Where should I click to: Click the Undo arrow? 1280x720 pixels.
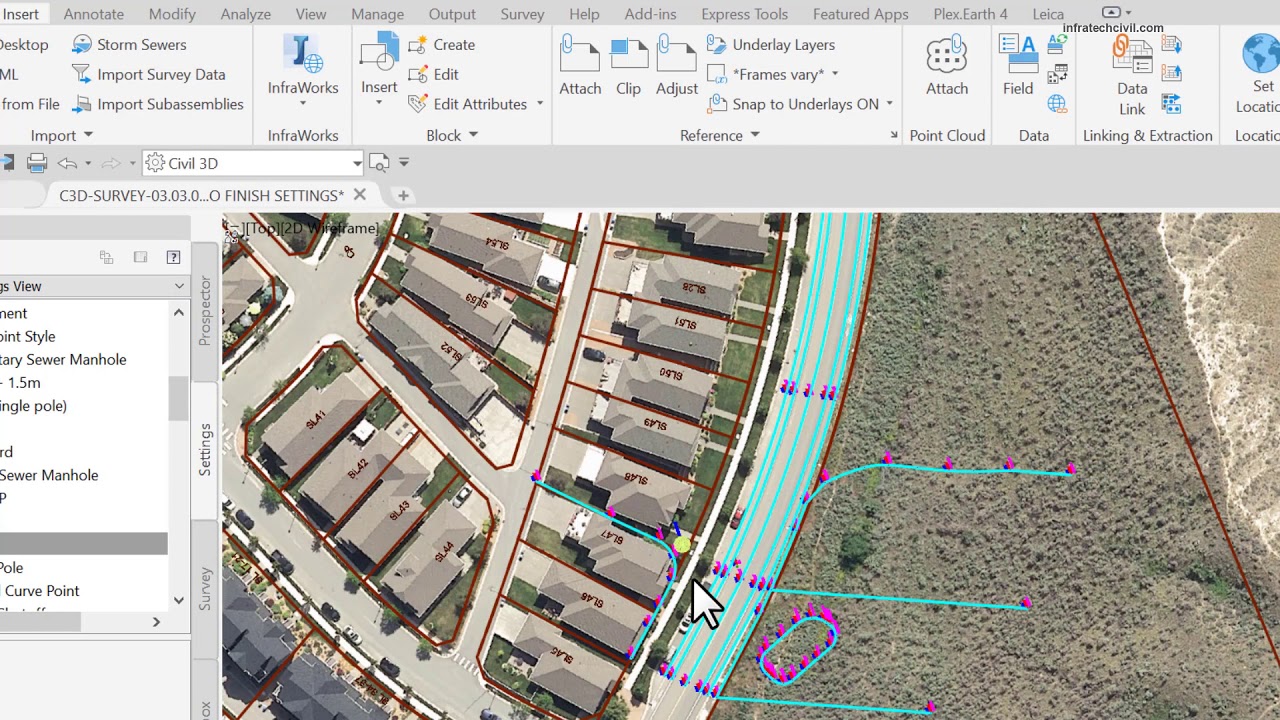pyautogui.click(x=67, y=163)
